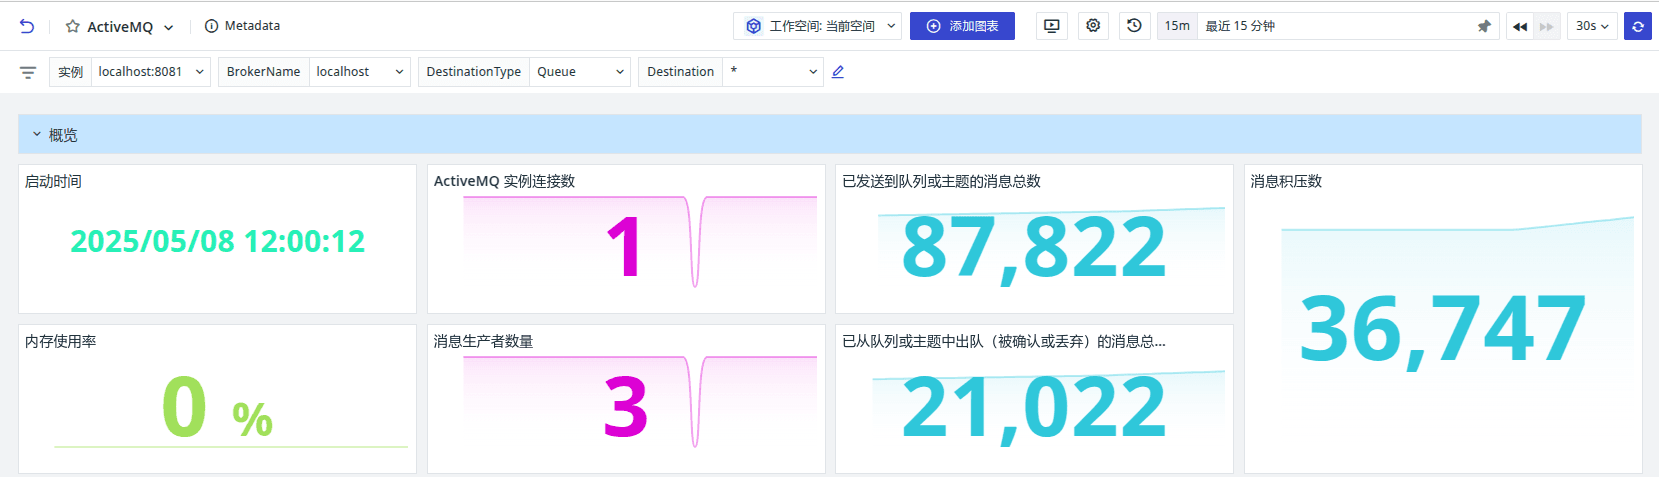The image size is (1659, 477).
Task: Open the 30s refresh interval dropdown
Action: [1592, 26]
